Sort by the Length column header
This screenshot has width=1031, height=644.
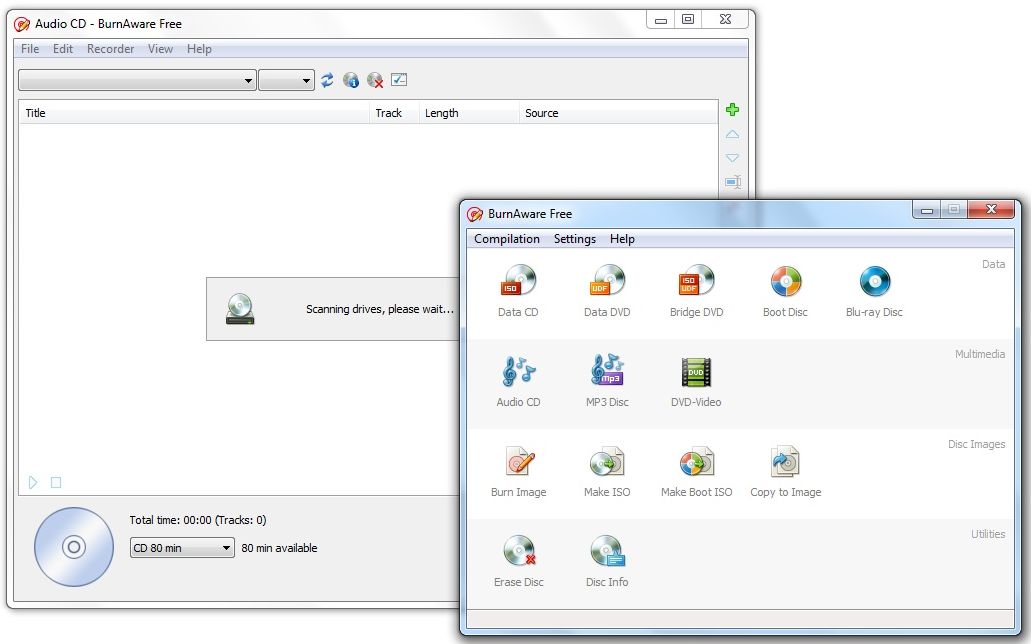[x=468, y=113]
